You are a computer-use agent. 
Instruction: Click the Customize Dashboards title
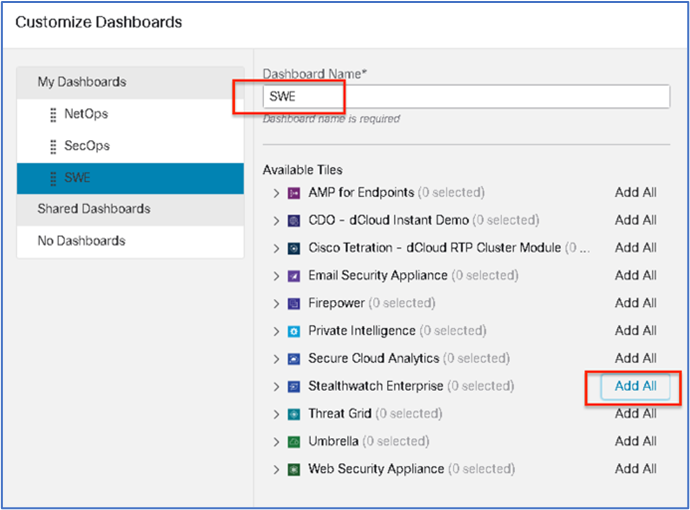pyautogui.click(x=99, y=22)
